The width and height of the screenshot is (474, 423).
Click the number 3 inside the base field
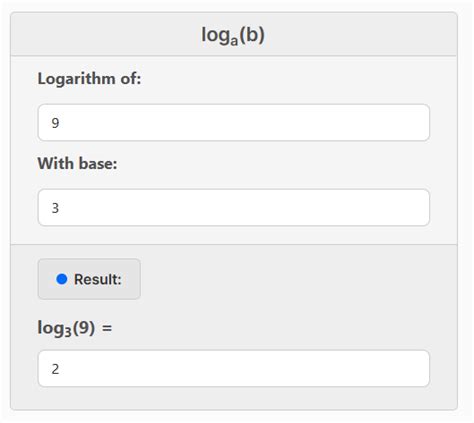55,208
